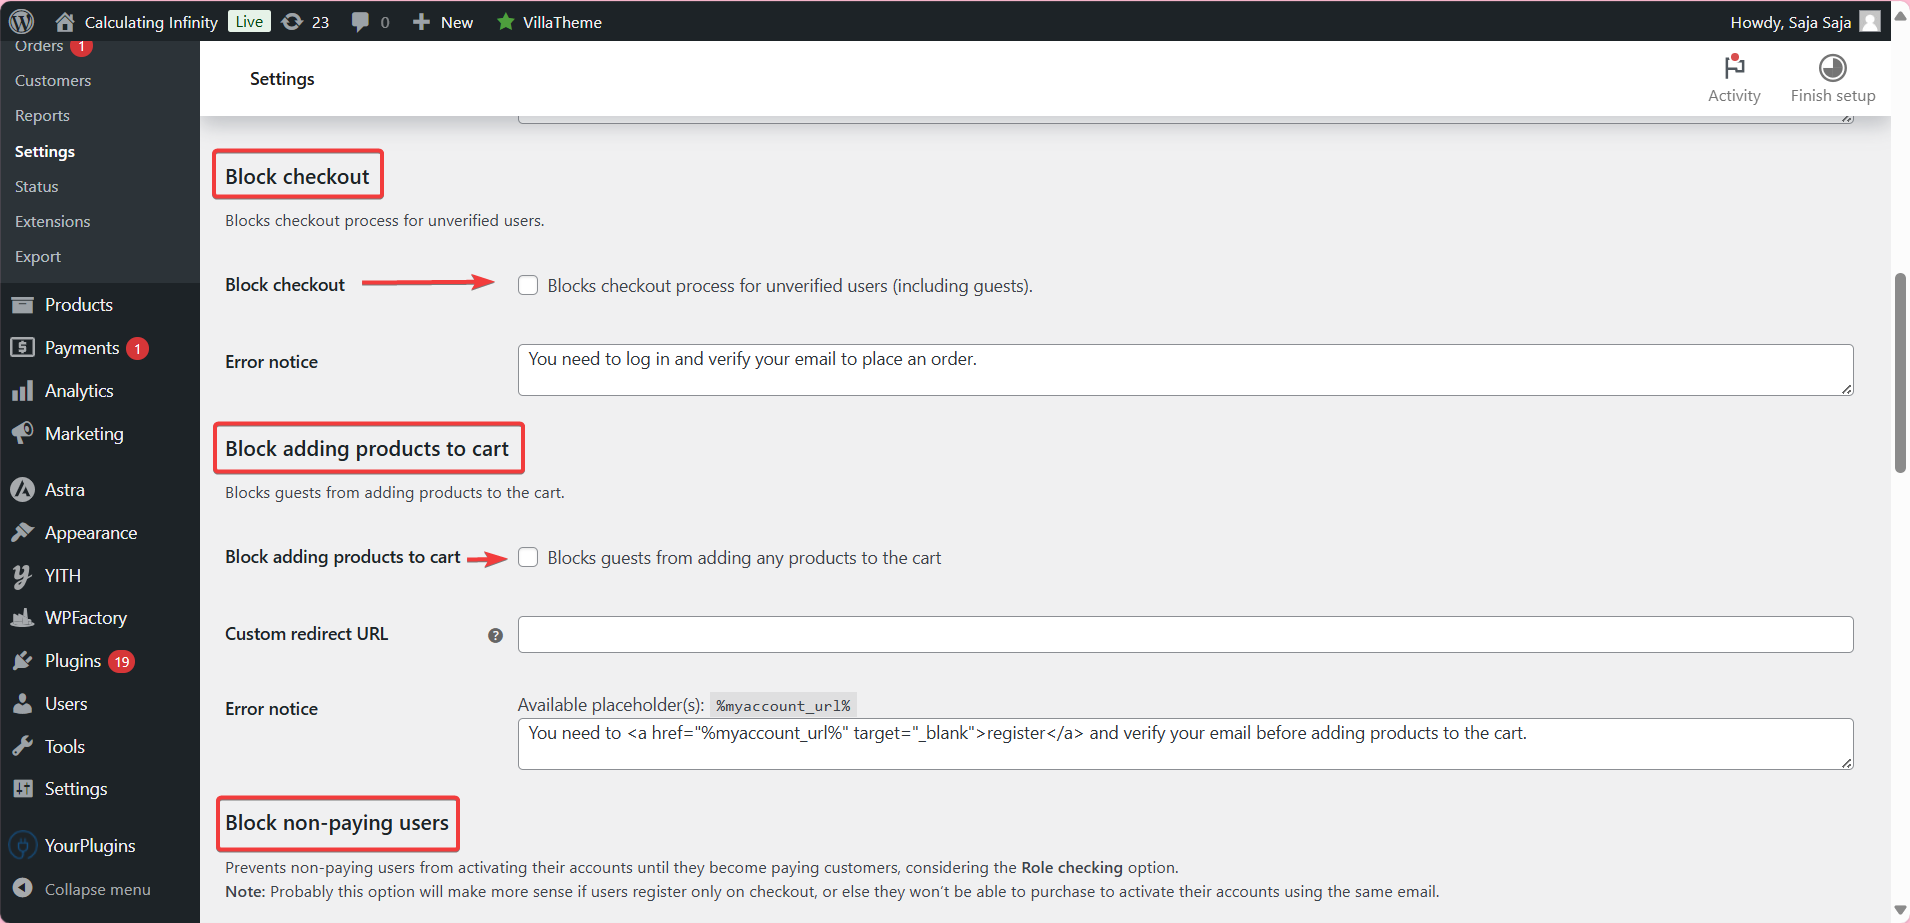Screen dimensions: 1910x923
Task: Click the comments bubble icon
Action: (x=361, y=21)
